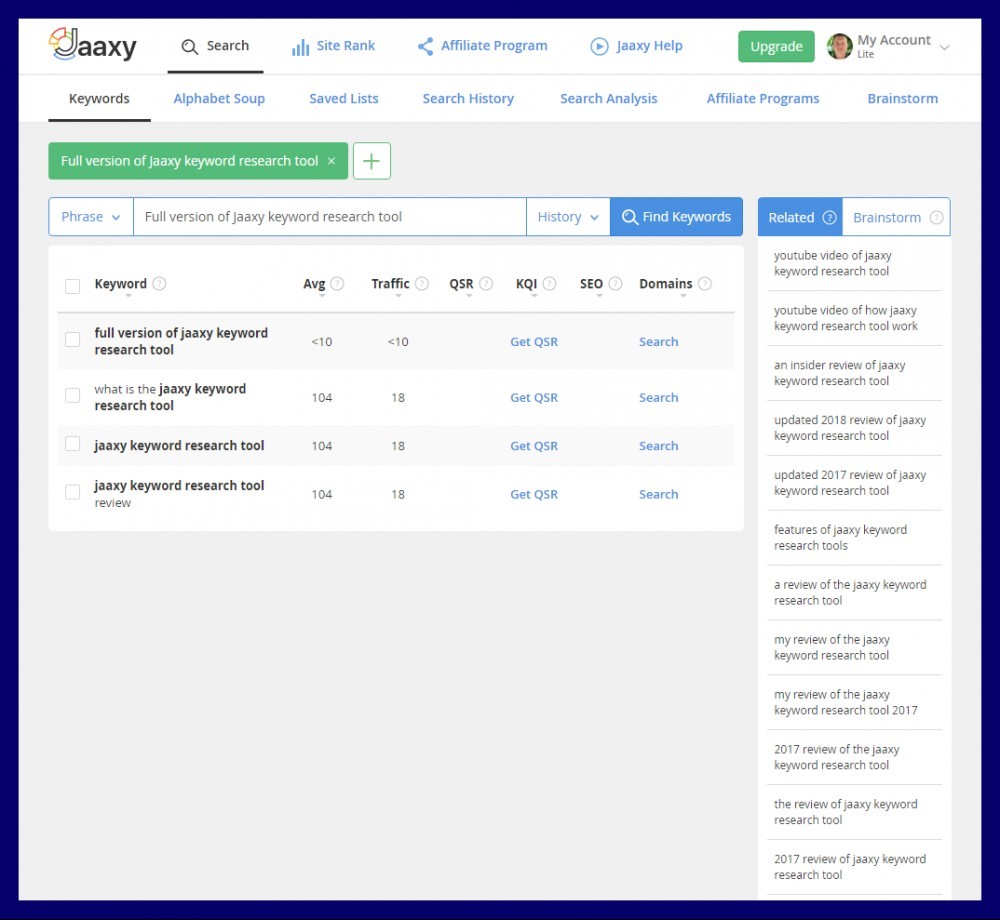The width and height of the screenshot is (1000, 920).
Task: Open the Affiliate Programs tab
Action: 763,99
